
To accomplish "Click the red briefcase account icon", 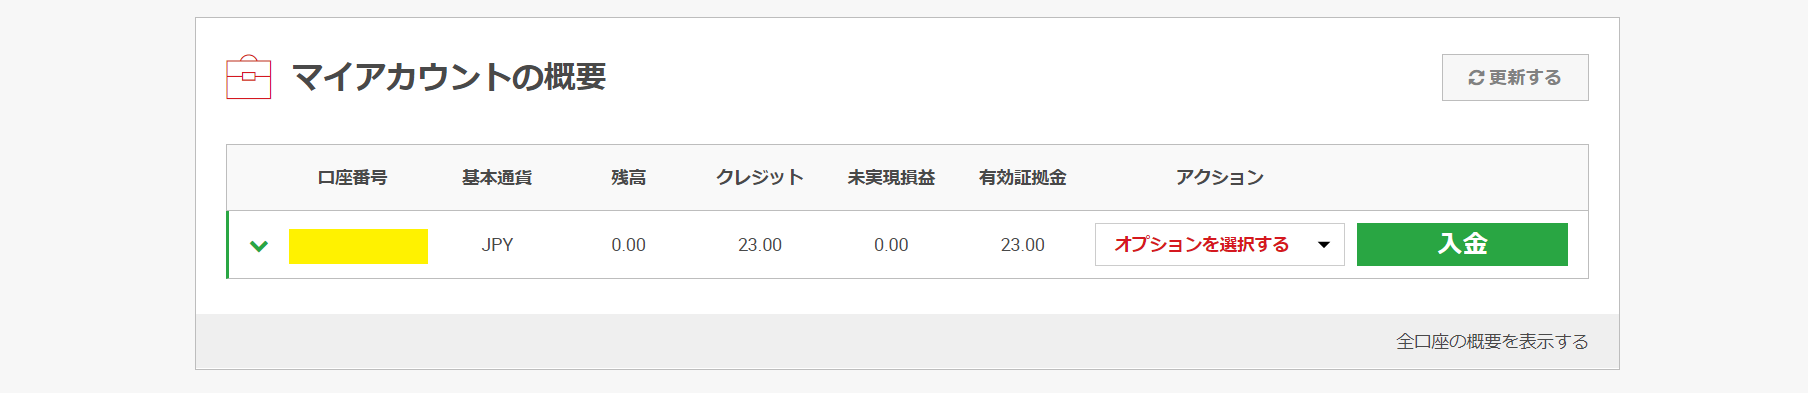I will coord(249,77).
